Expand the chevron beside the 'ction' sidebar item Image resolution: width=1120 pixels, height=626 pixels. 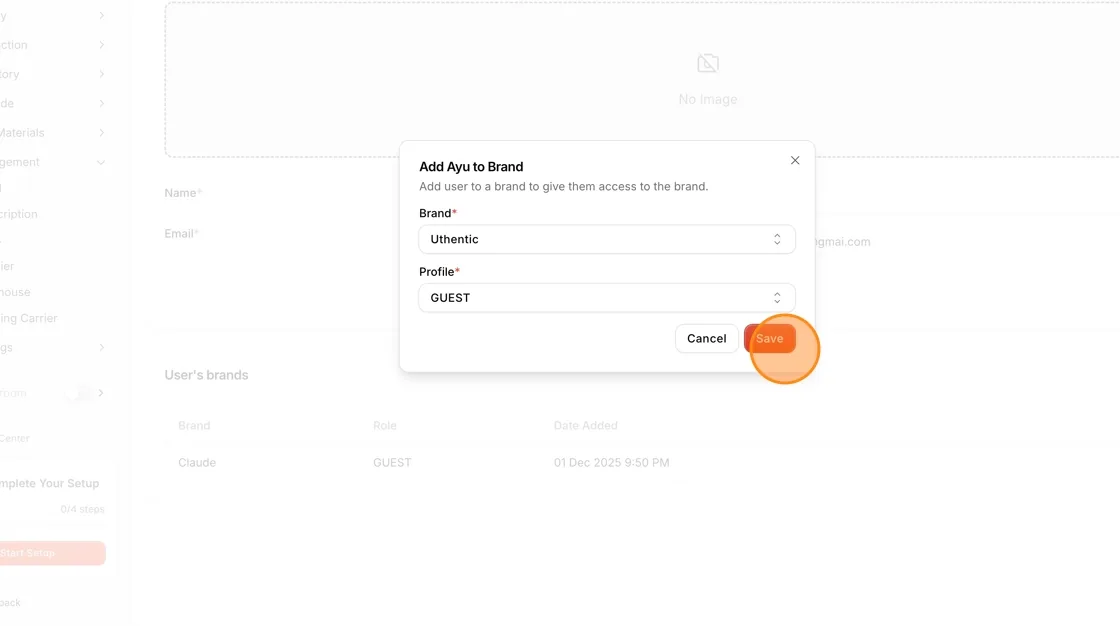101,45
